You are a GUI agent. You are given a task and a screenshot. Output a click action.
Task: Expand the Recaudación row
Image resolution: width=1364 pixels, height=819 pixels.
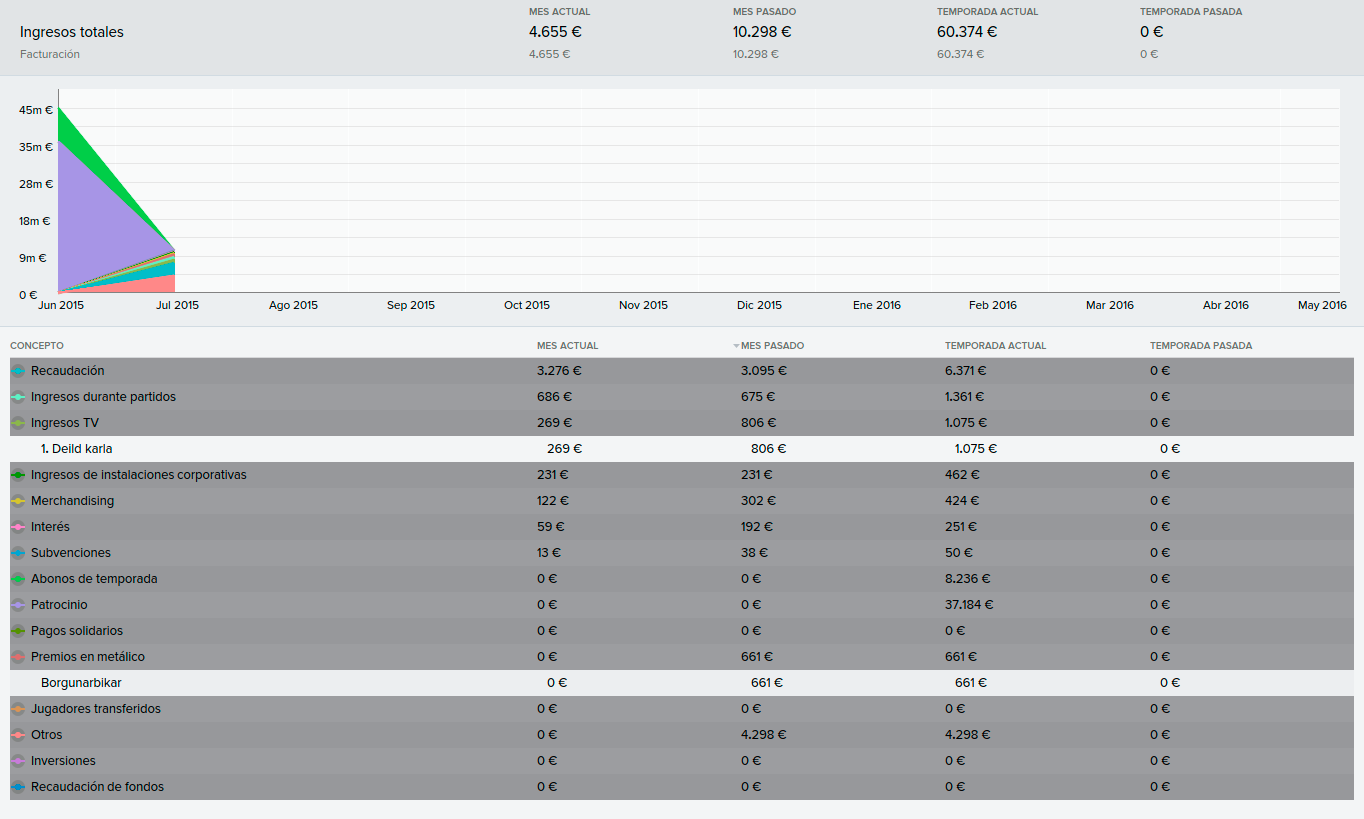(x=682, y=371)
